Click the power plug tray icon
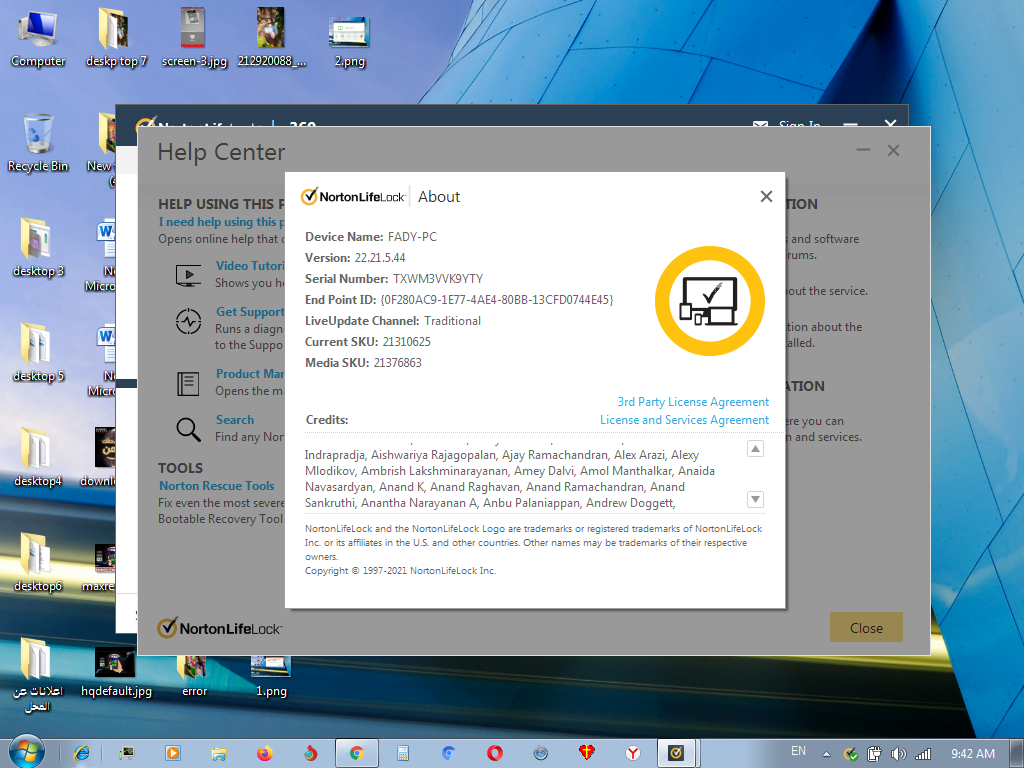Image resolution: width=1024 pixels, height=768 pixels. [874, 754]
